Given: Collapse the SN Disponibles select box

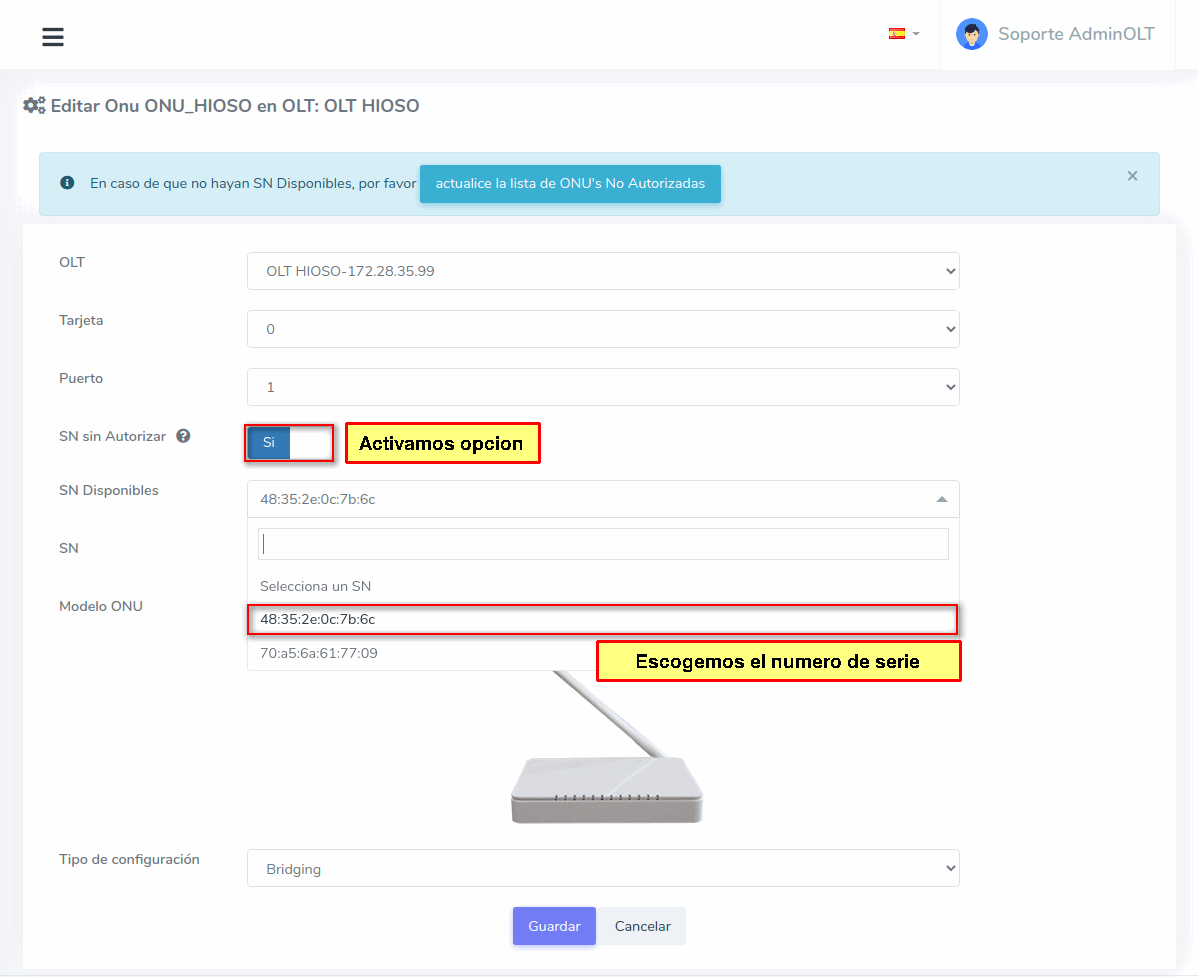Looking at the screenshot, I should tap(602, 499).
